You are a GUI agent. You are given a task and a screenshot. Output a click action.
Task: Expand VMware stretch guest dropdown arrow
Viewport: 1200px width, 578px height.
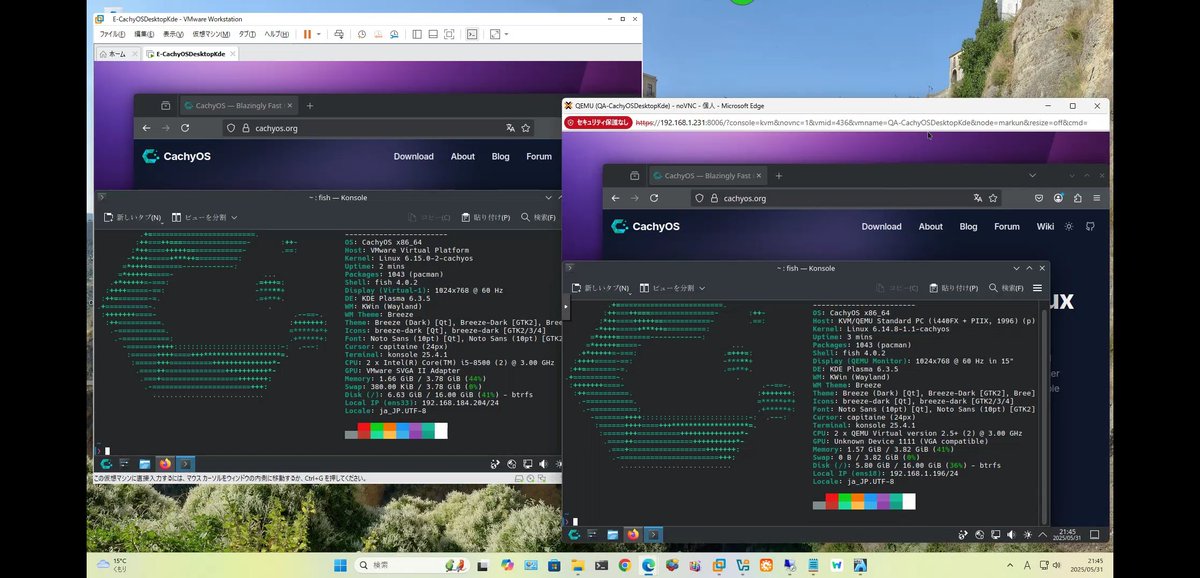(x=505, y=34)
